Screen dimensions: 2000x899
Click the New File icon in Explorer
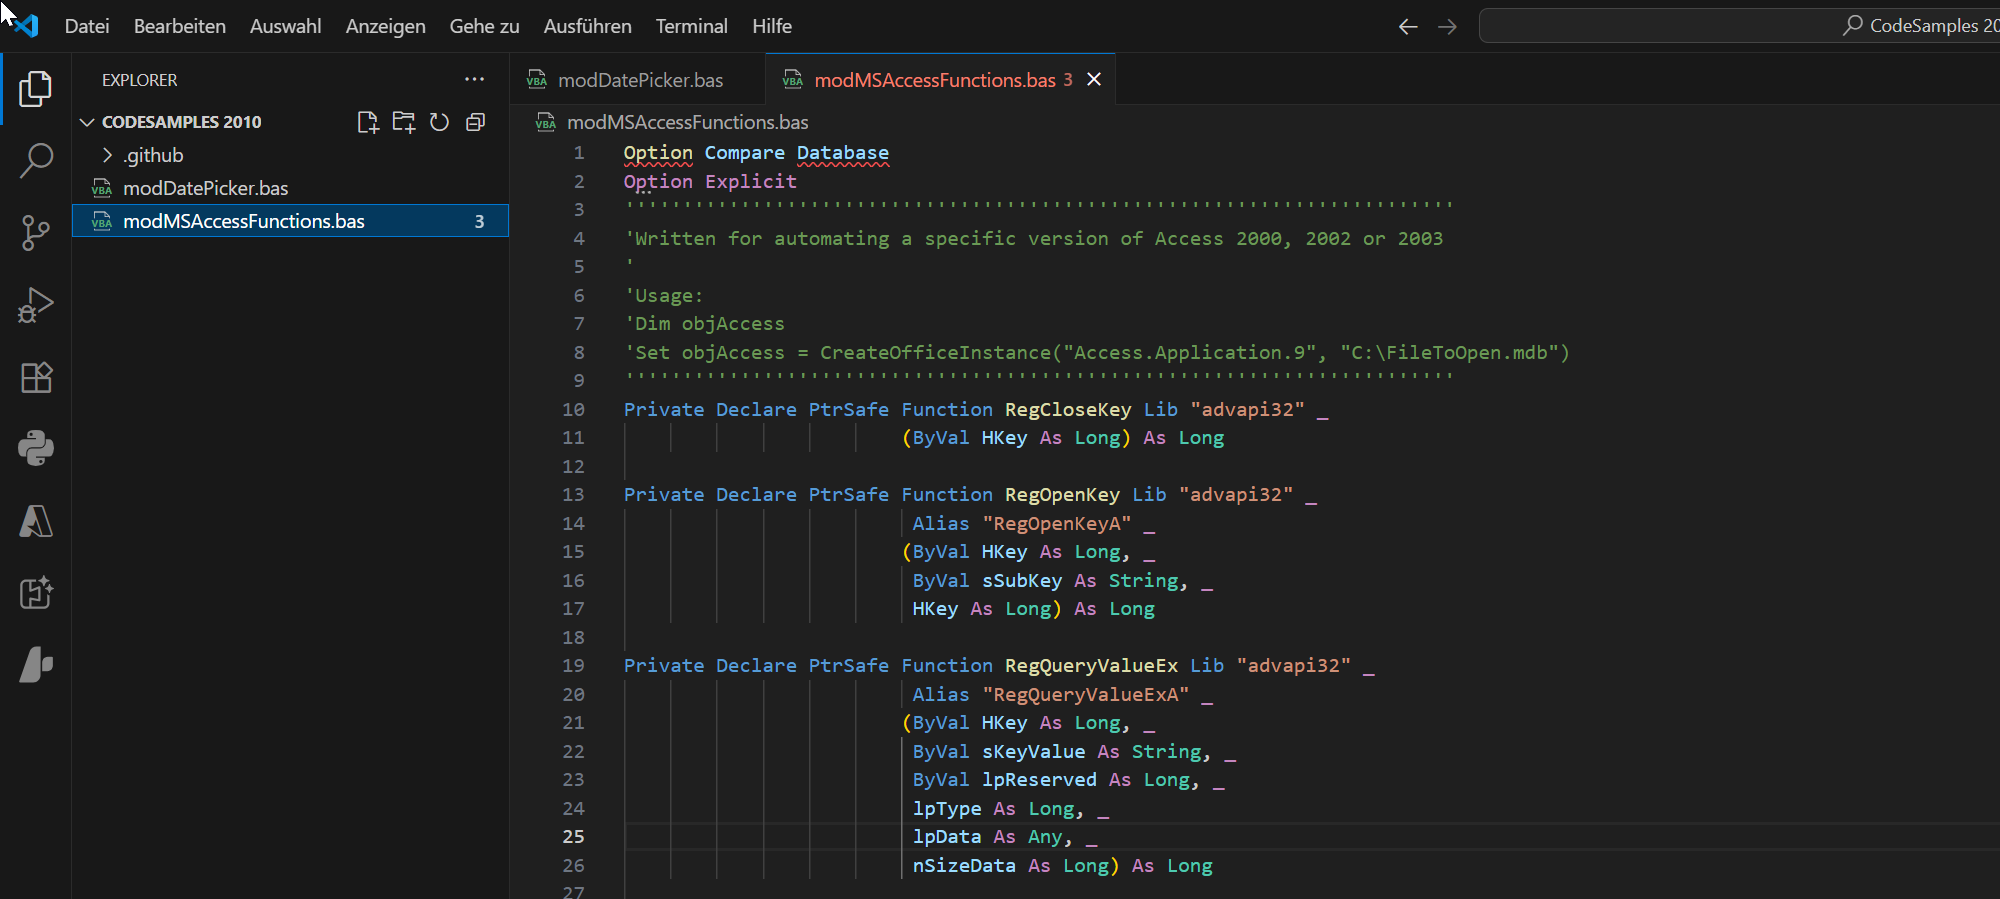368,122
